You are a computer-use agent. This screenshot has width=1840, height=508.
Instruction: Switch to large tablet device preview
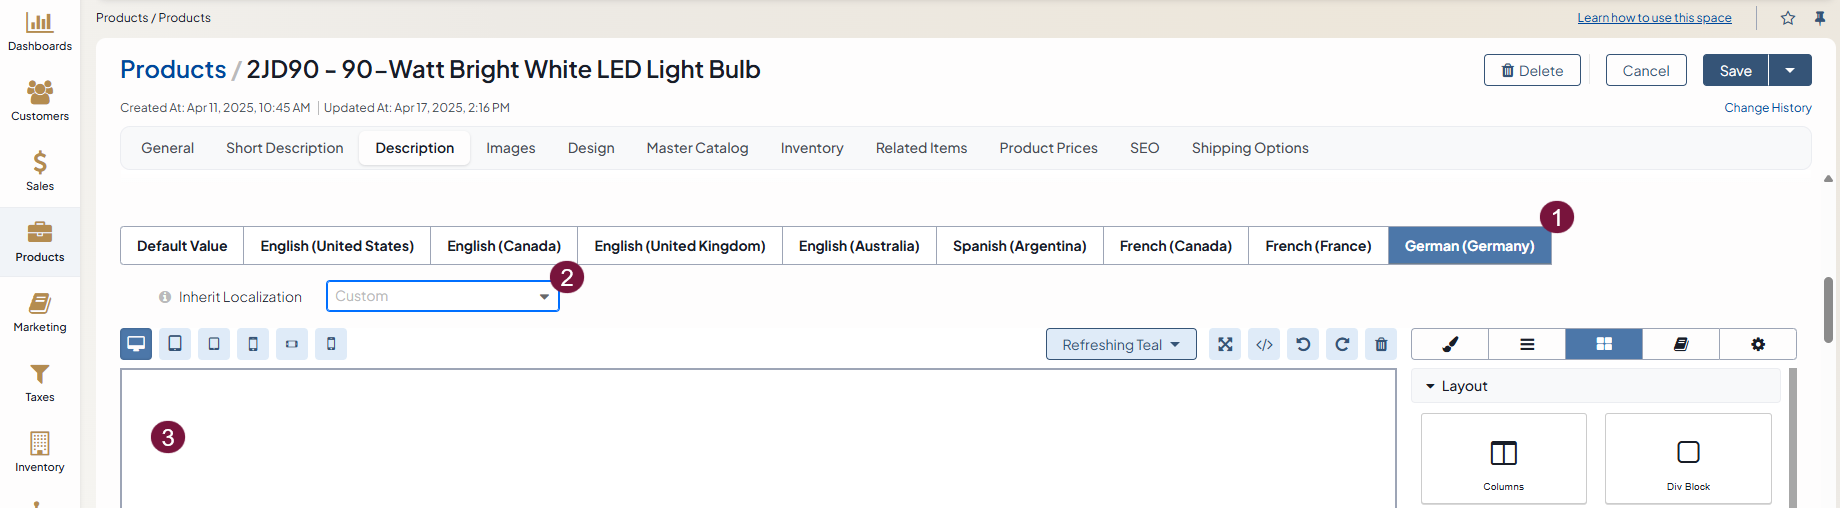coord(175,344)
